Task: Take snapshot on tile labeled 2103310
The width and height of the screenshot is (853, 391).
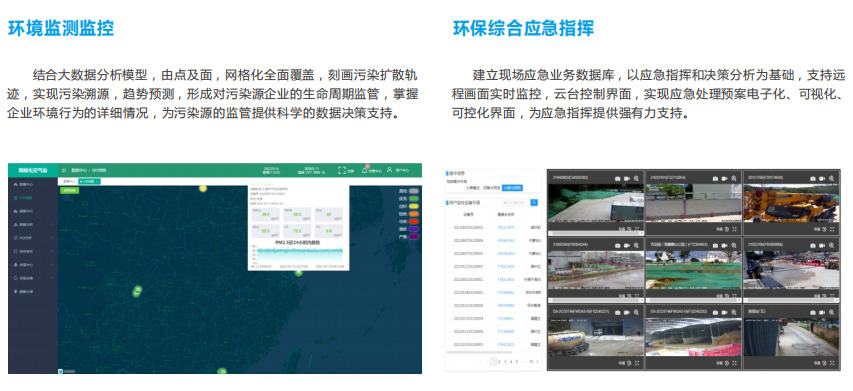Action: 715,178
